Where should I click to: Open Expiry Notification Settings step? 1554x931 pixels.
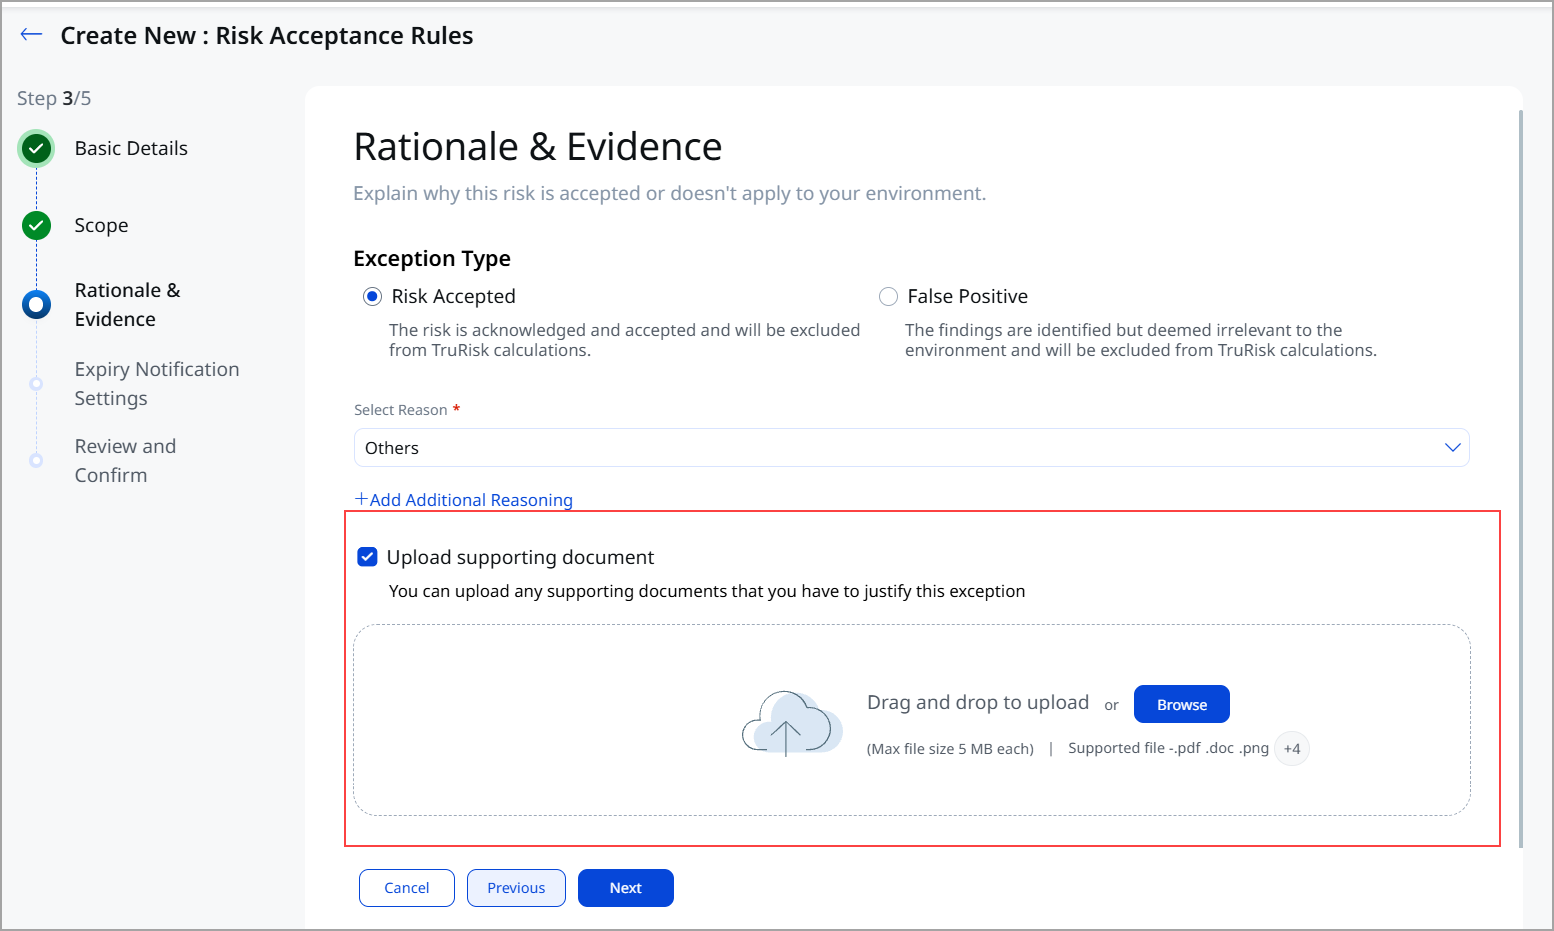[157, 384]
